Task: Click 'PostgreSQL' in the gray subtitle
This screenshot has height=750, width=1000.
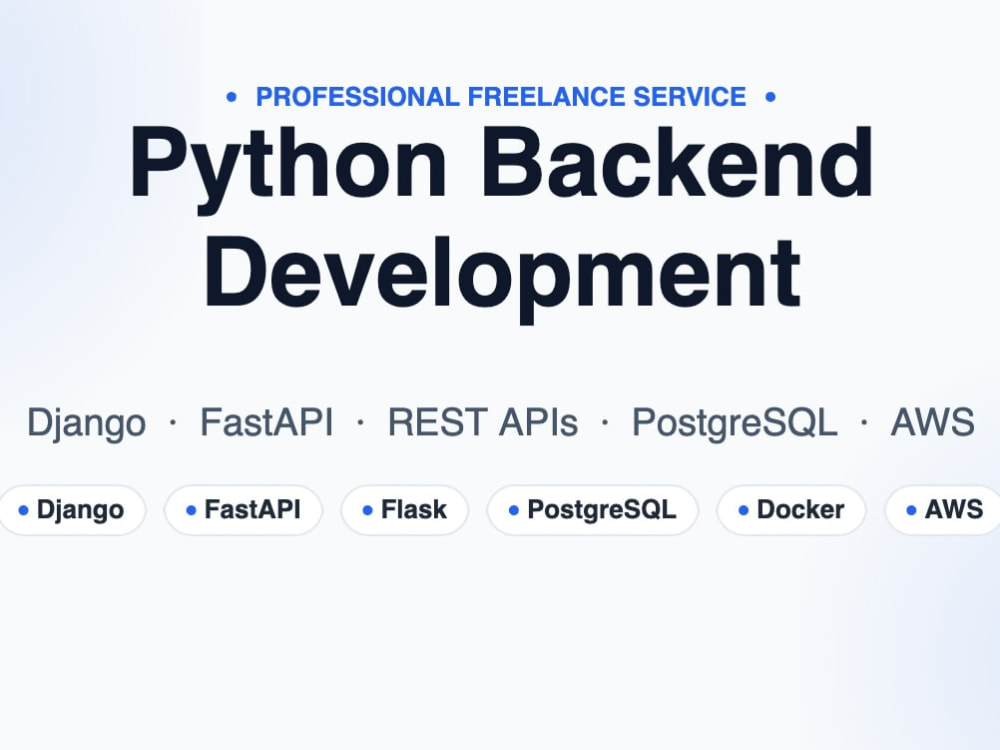Action: [734, 423]
